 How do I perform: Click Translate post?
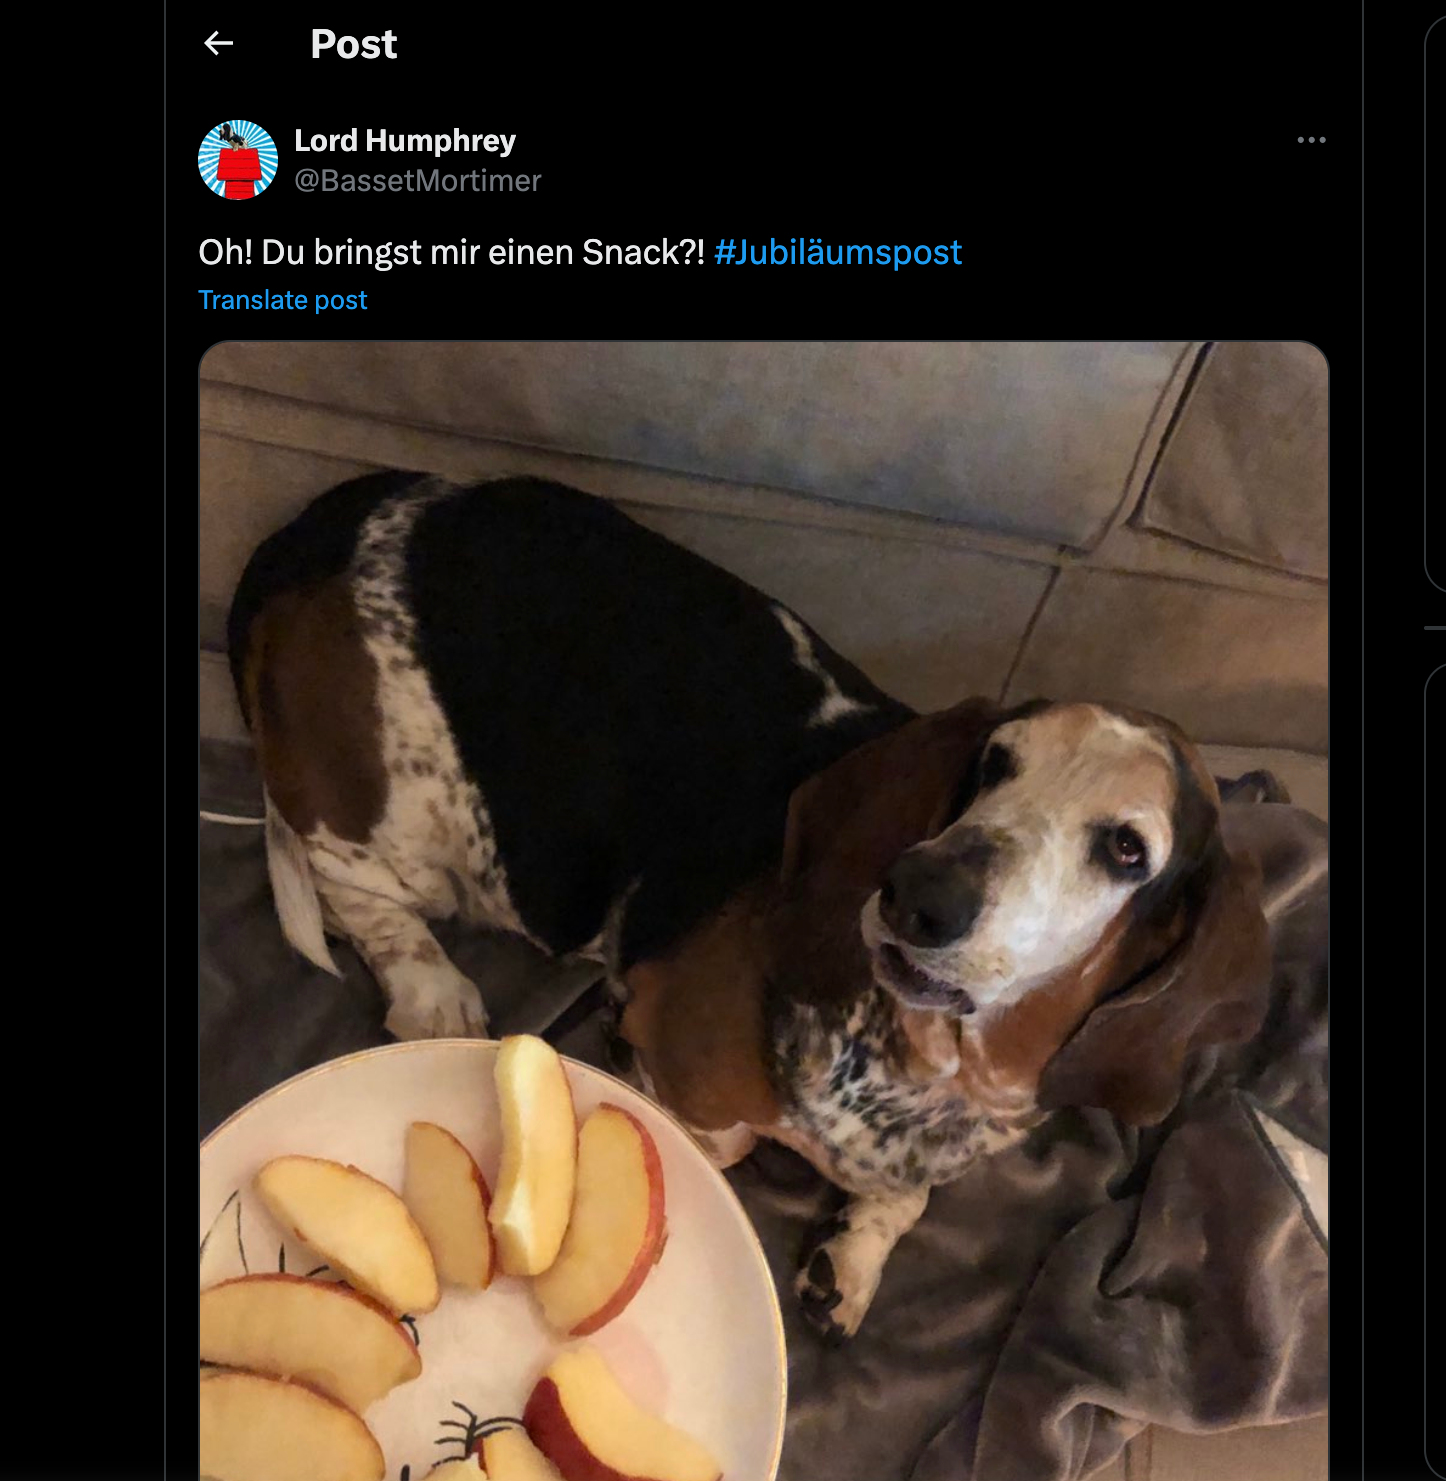tap(283, 300)
